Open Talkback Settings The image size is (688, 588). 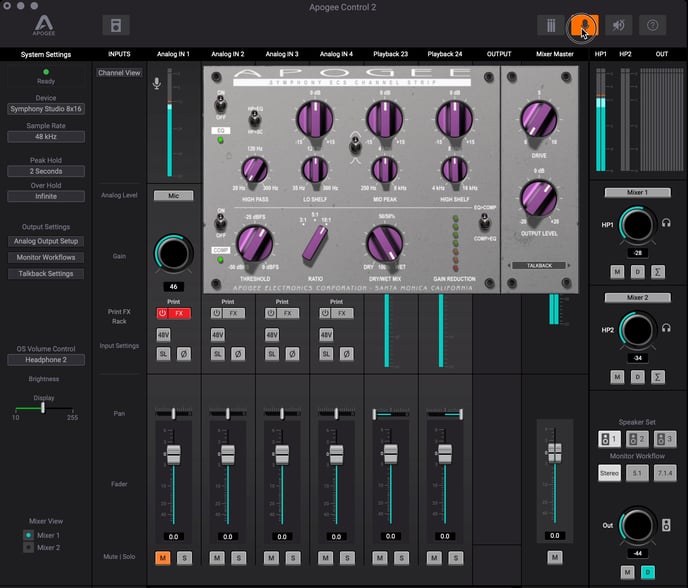[46, 273]
